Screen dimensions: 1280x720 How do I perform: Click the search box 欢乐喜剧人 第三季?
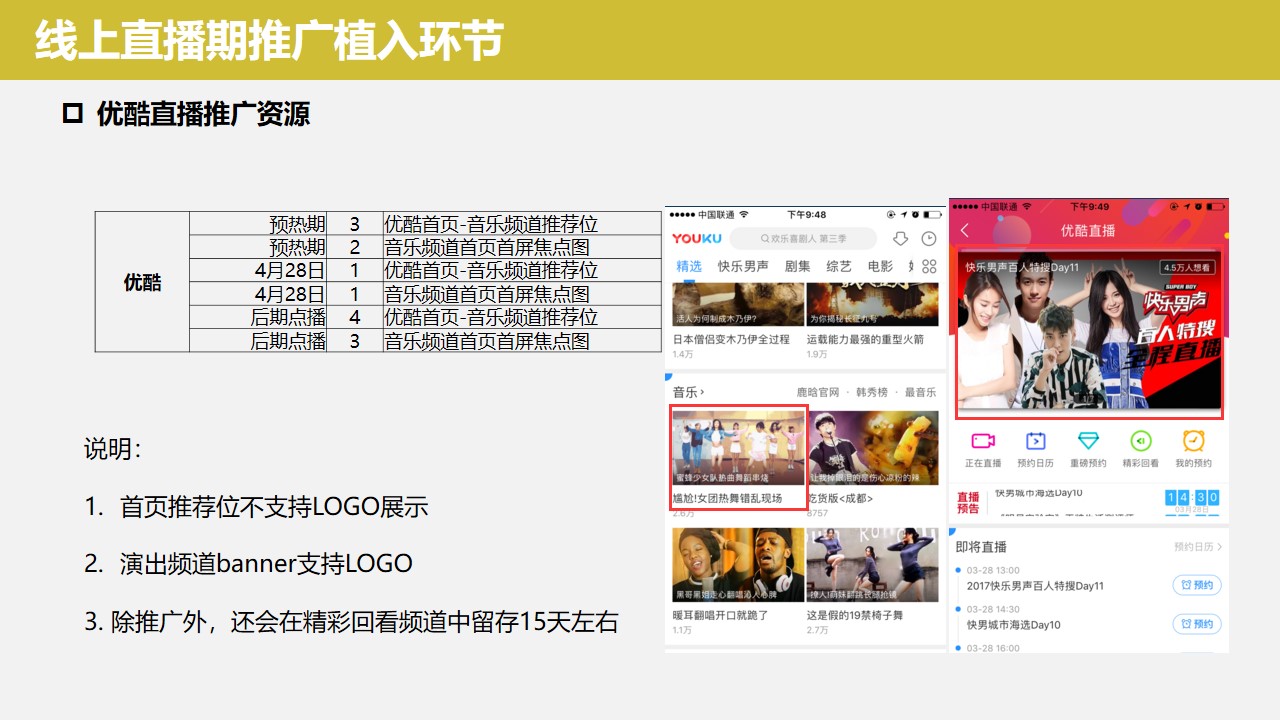click(x=803, y=239)
